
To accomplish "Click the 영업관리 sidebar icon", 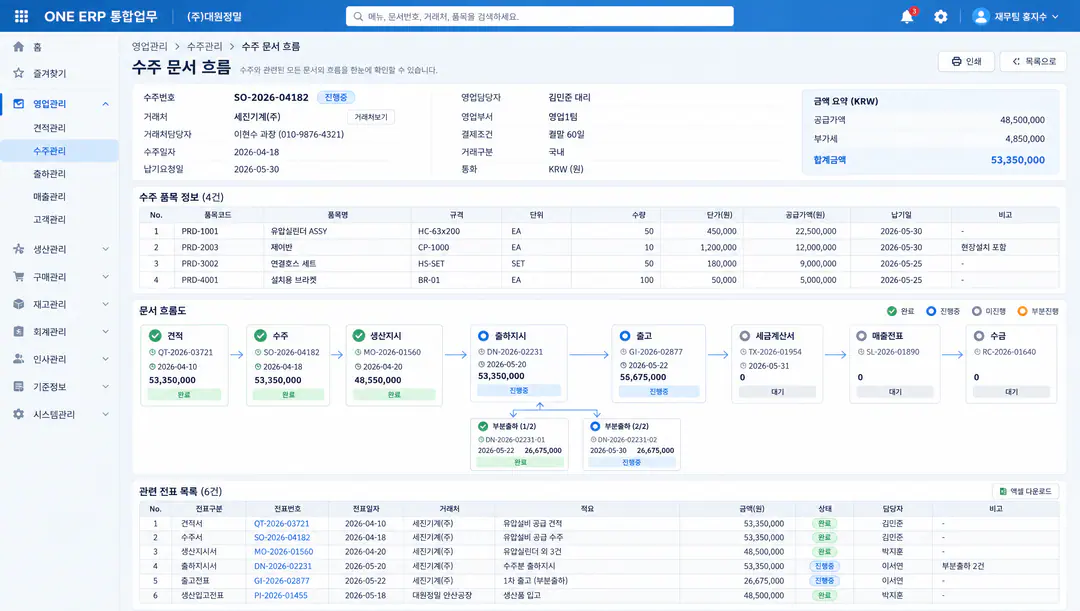I will (19, 103).
